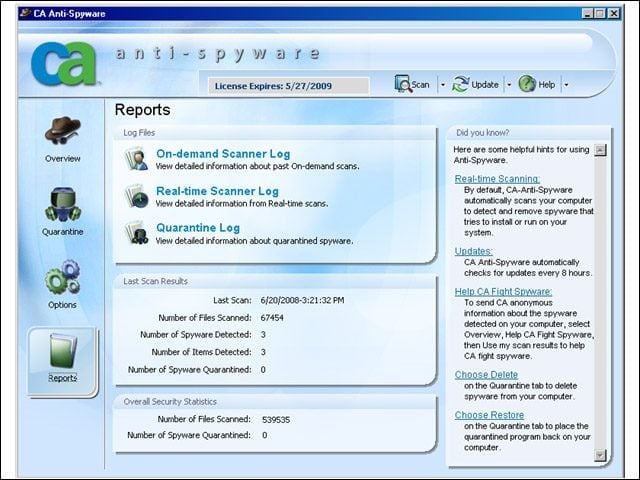Click the Scan magnifier icon
Viewport: 640px width, 480px height.
click(403, 84)
